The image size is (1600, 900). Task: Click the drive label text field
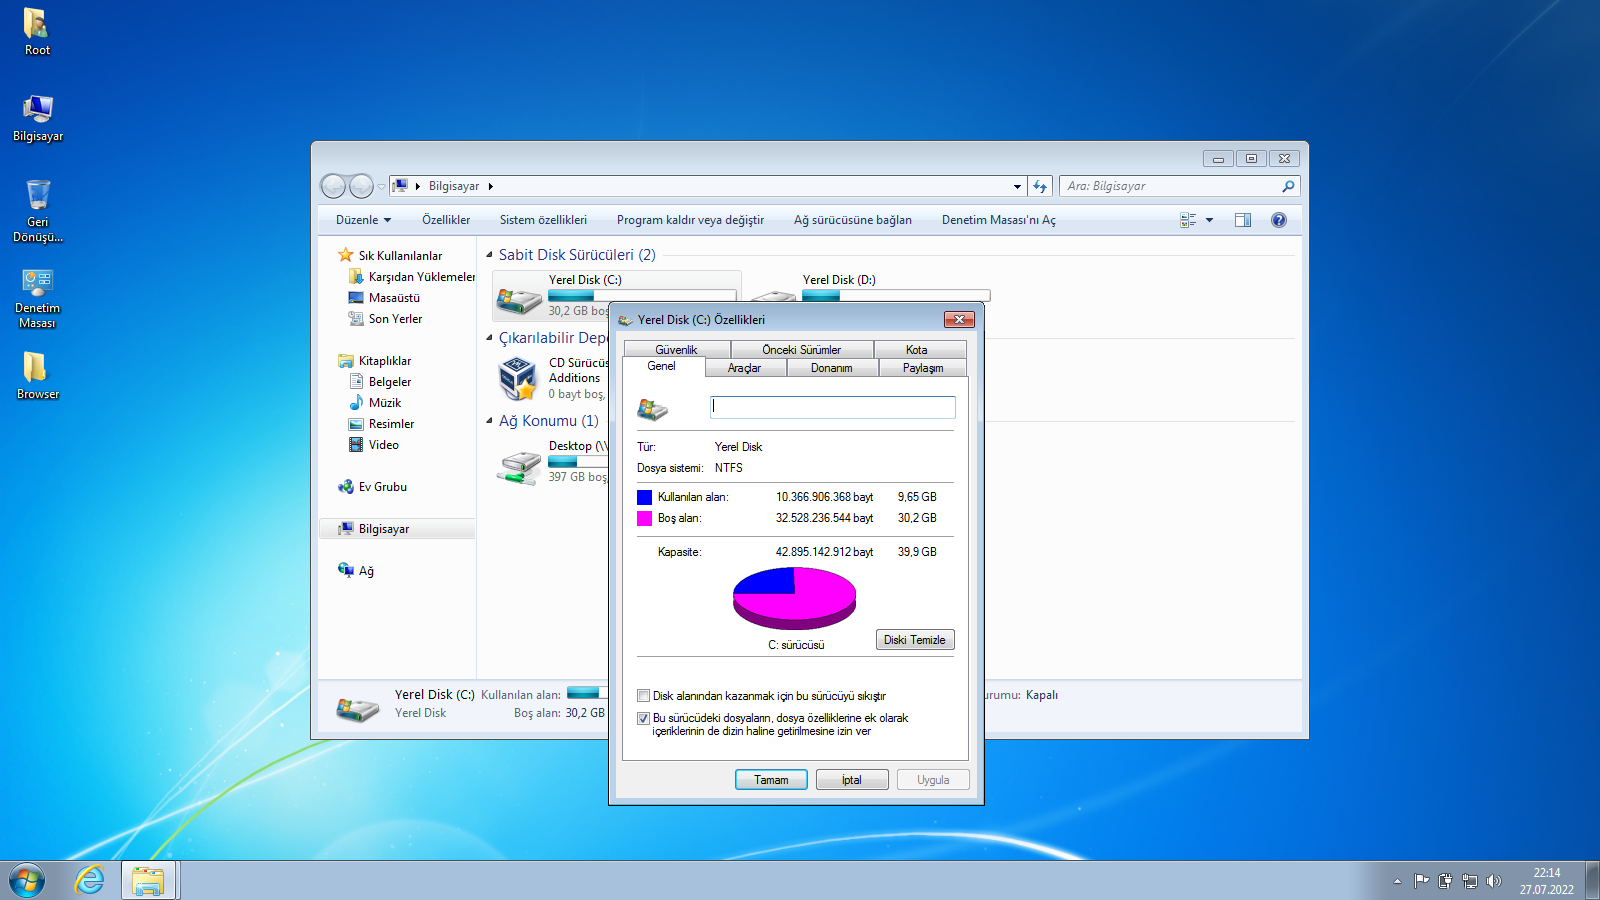coord(832,407)
